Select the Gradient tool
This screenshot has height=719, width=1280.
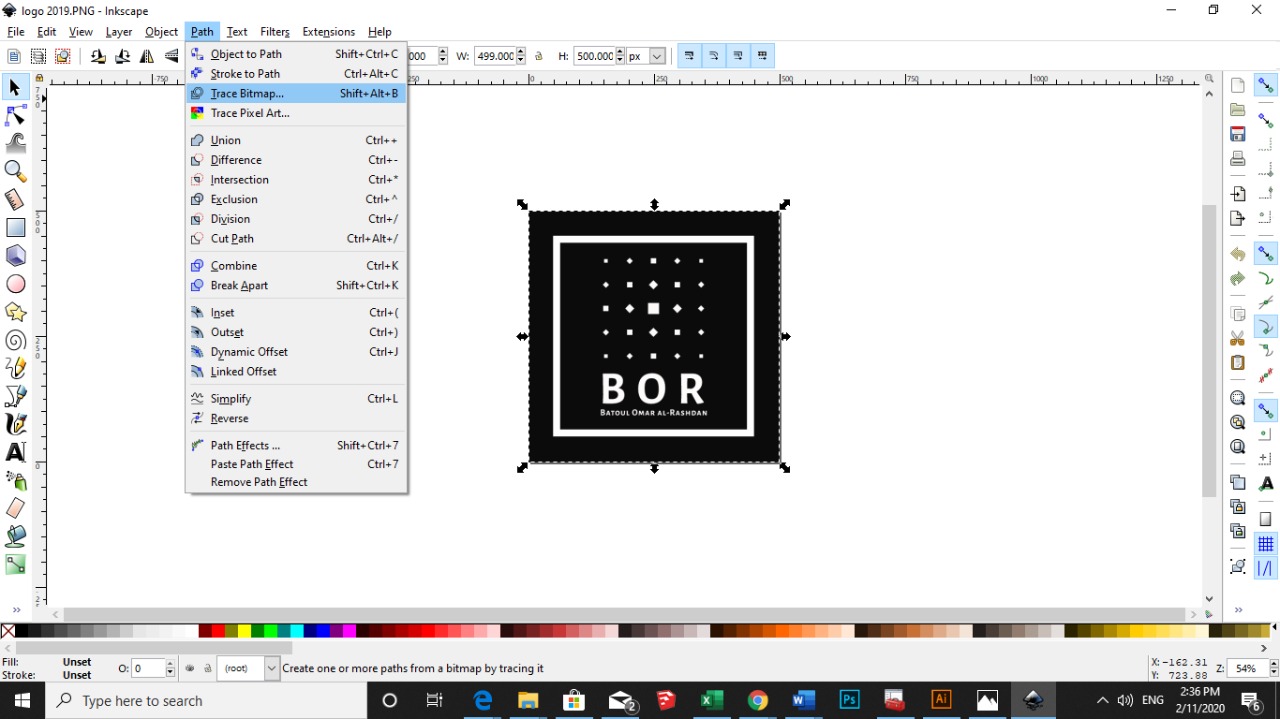click(x=15, y=565)
